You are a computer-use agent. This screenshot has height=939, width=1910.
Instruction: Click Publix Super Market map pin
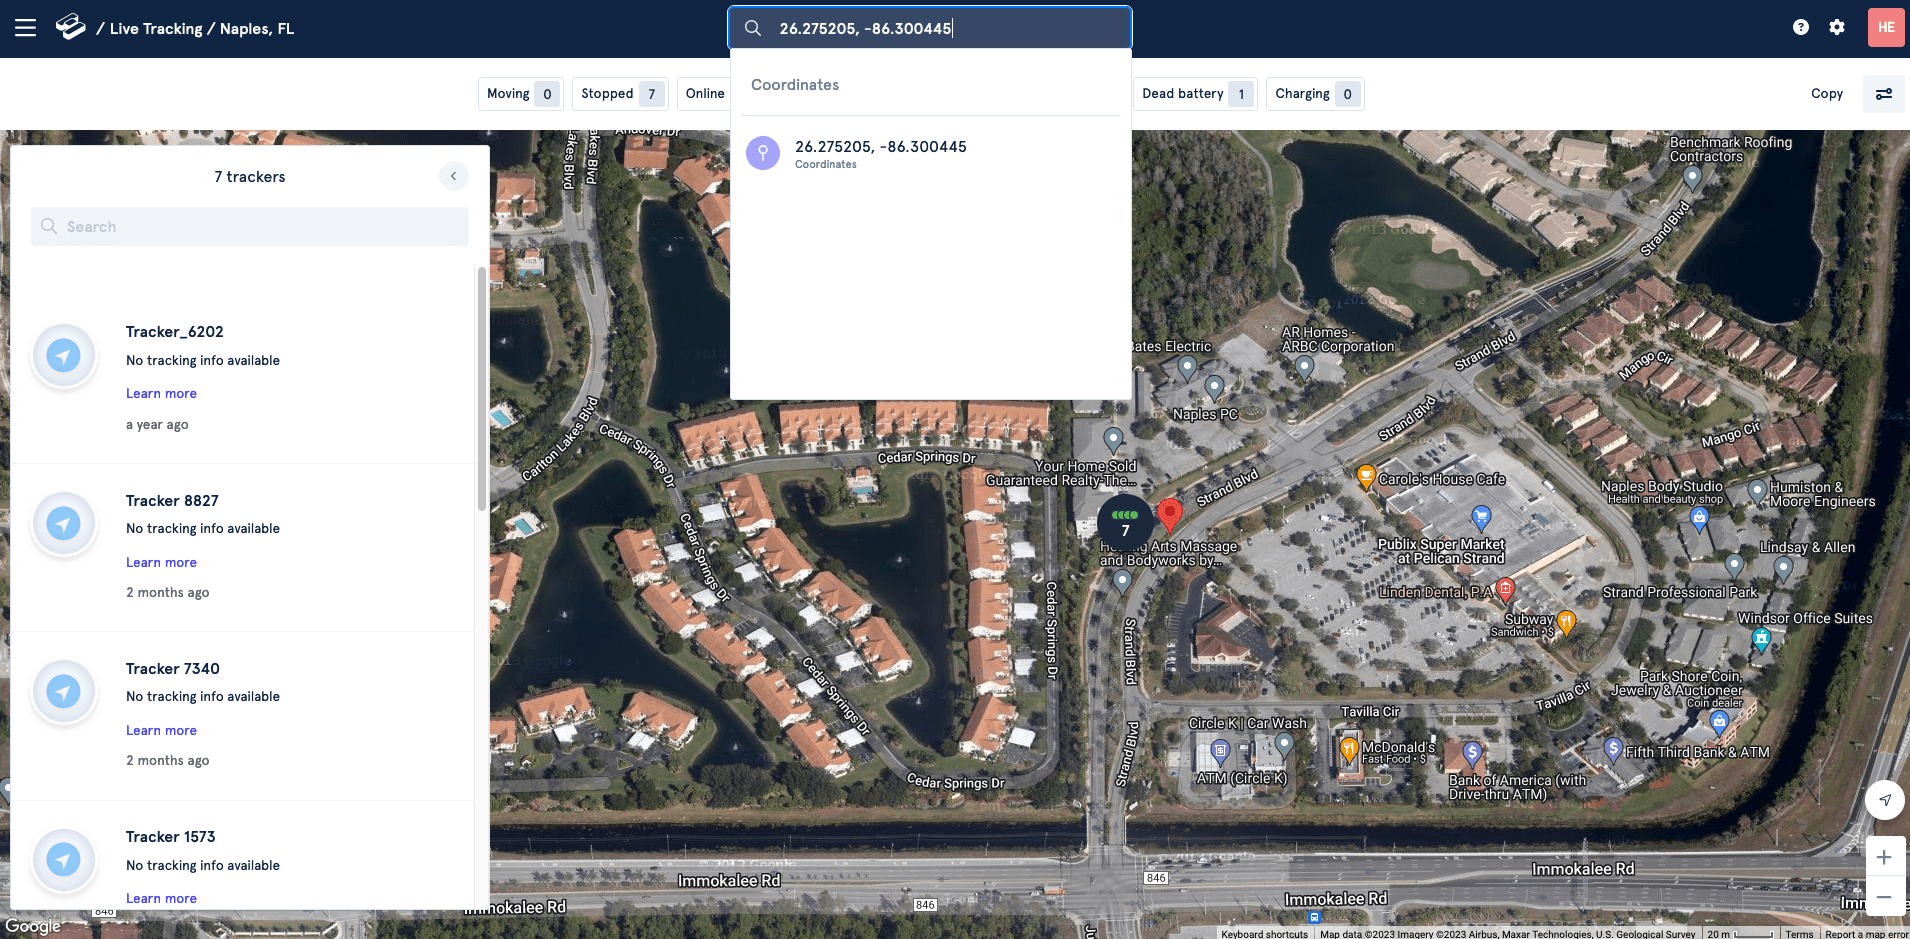pos(1481,517)
